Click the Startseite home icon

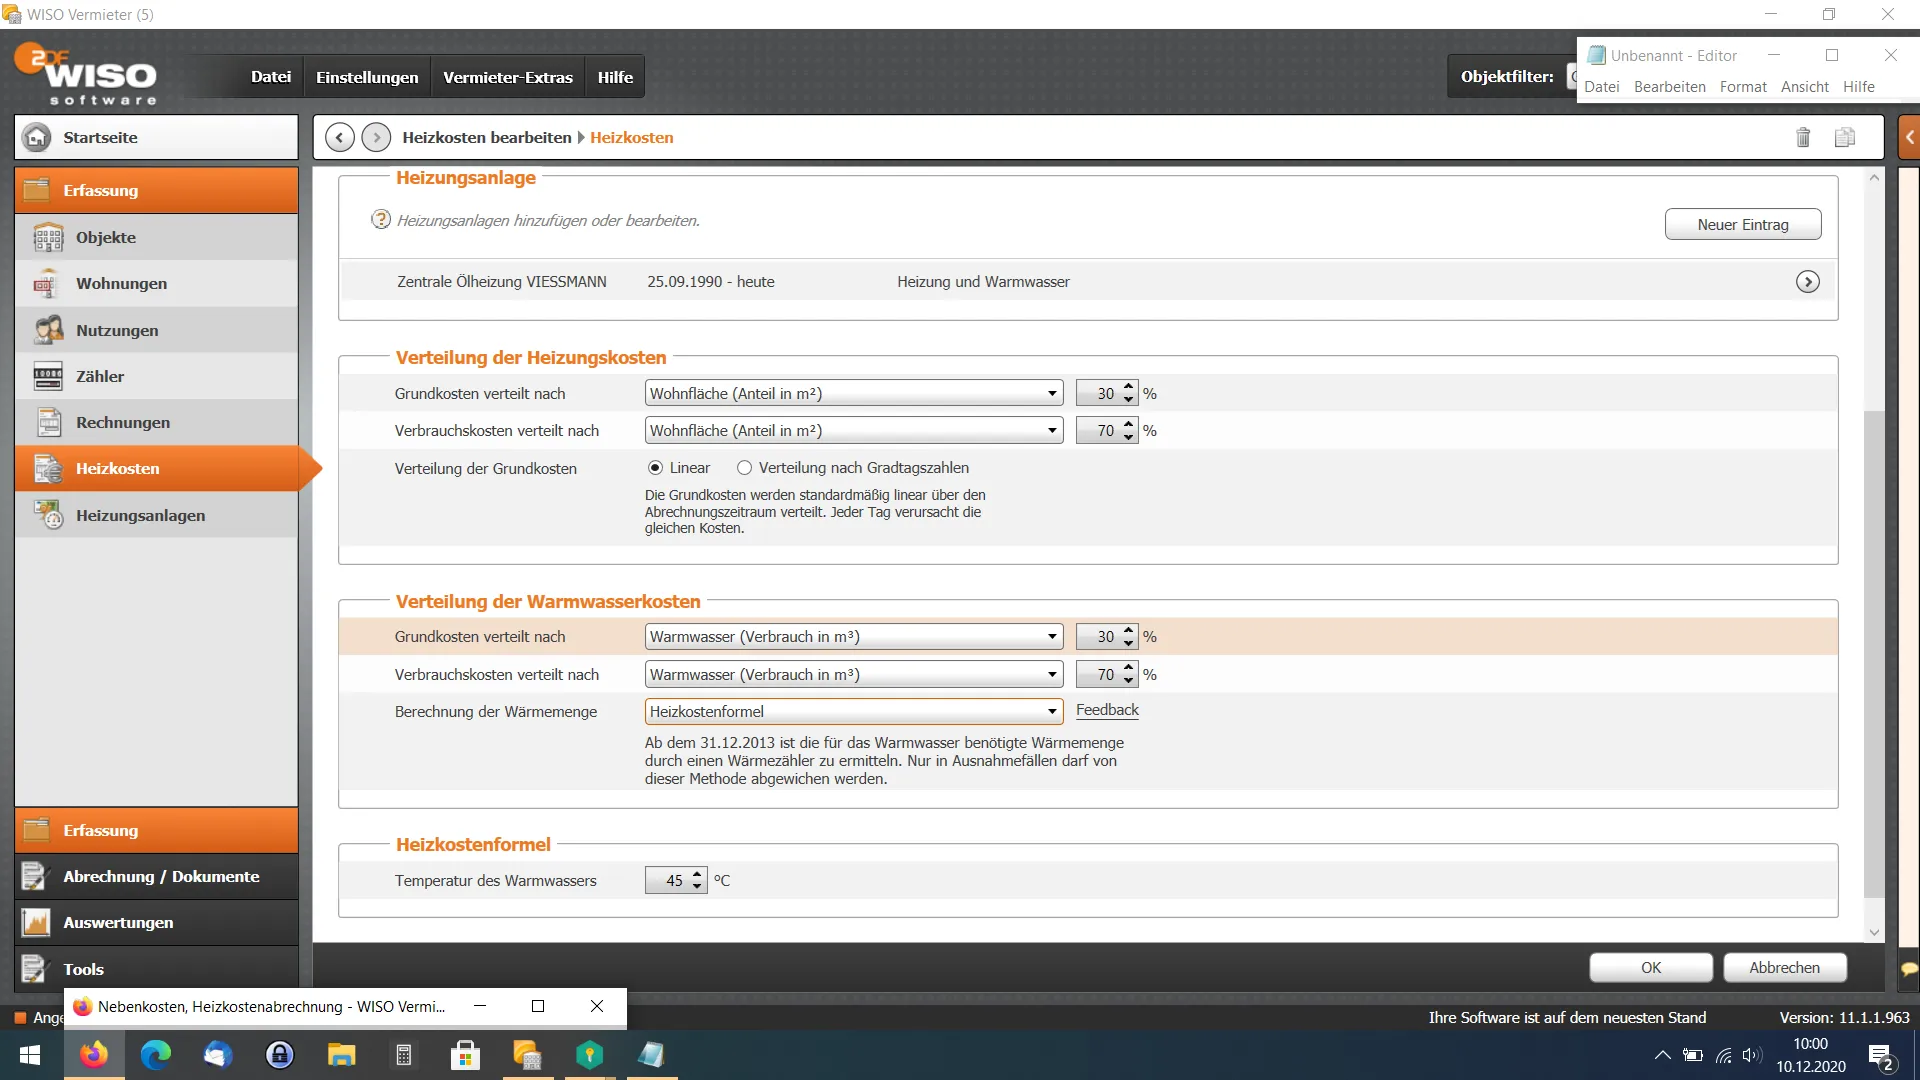tap(37, 138)
